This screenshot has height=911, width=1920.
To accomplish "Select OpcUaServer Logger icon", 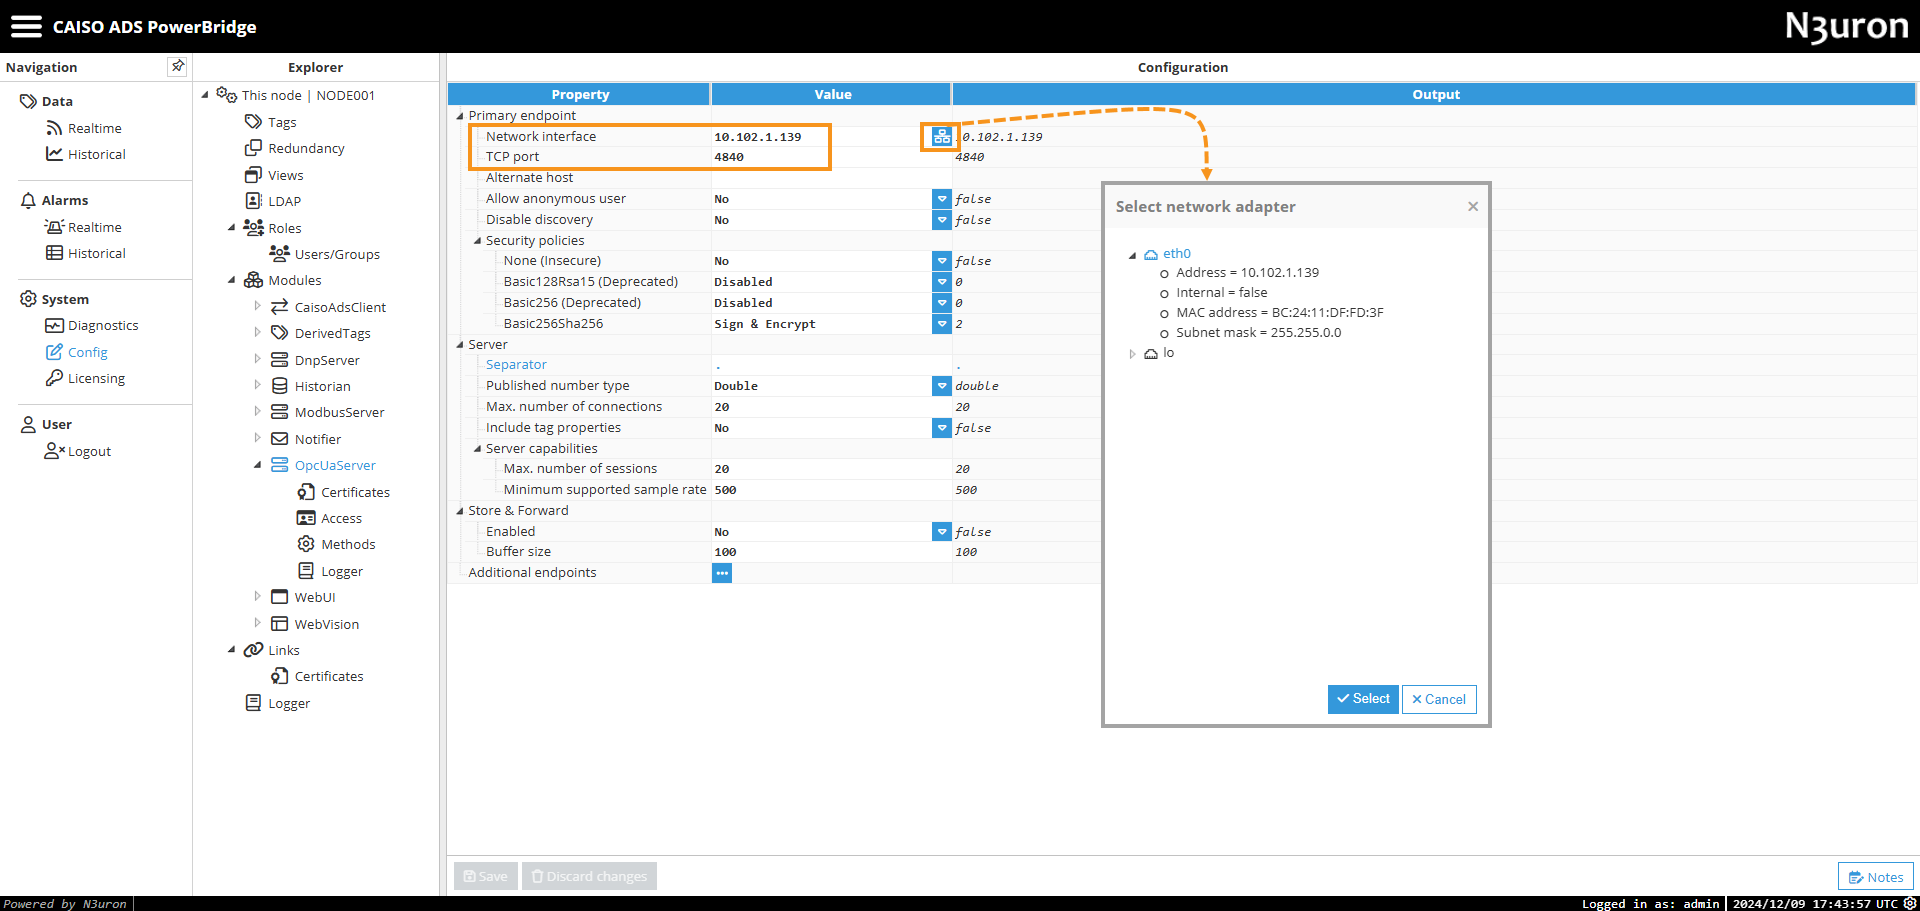I will [306, 571].
